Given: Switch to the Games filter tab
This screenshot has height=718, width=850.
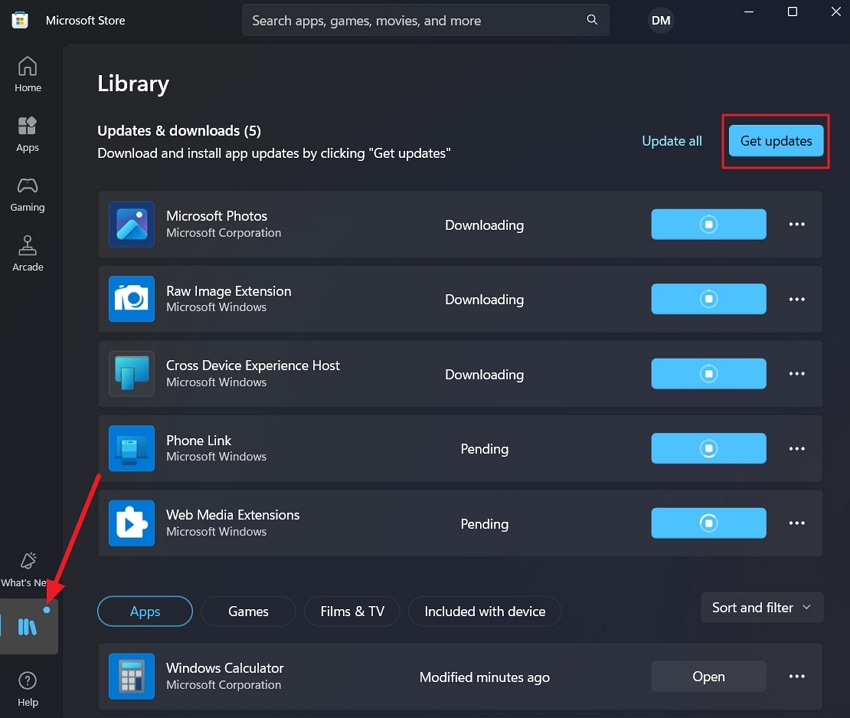Looking at the screenshot, I should [248, 611].
